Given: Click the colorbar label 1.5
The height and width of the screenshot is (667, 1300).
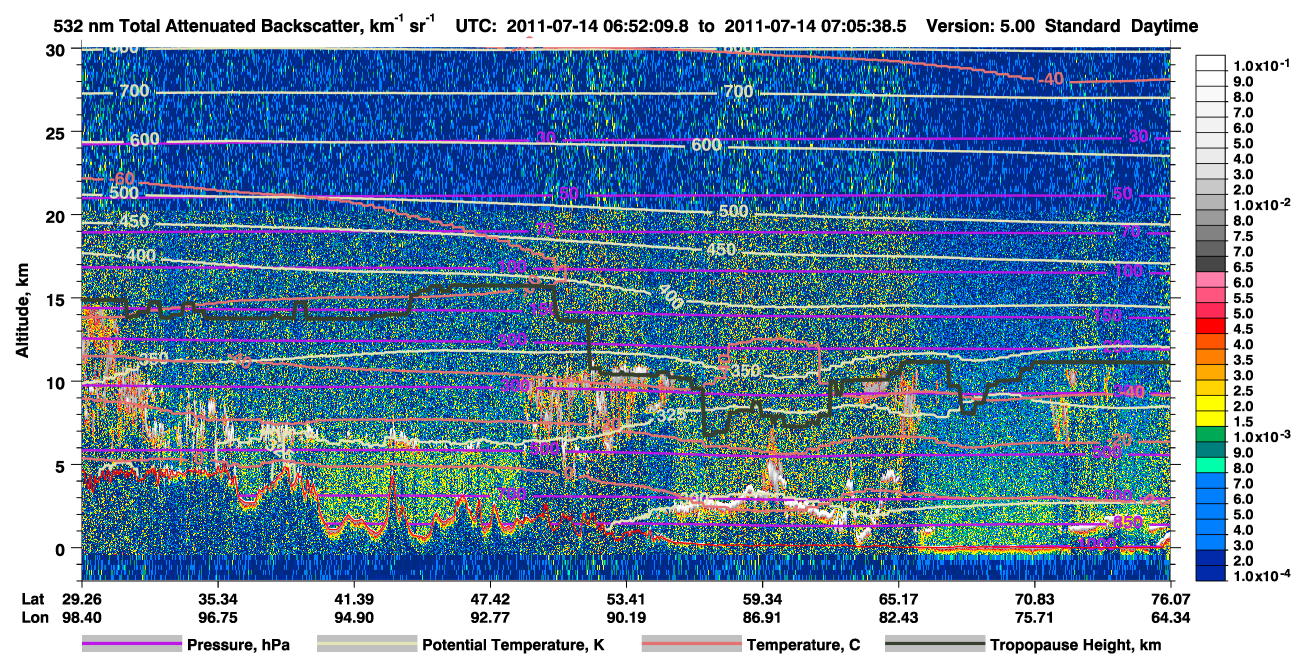Looking at the screenshot, I should point(1242,422).
